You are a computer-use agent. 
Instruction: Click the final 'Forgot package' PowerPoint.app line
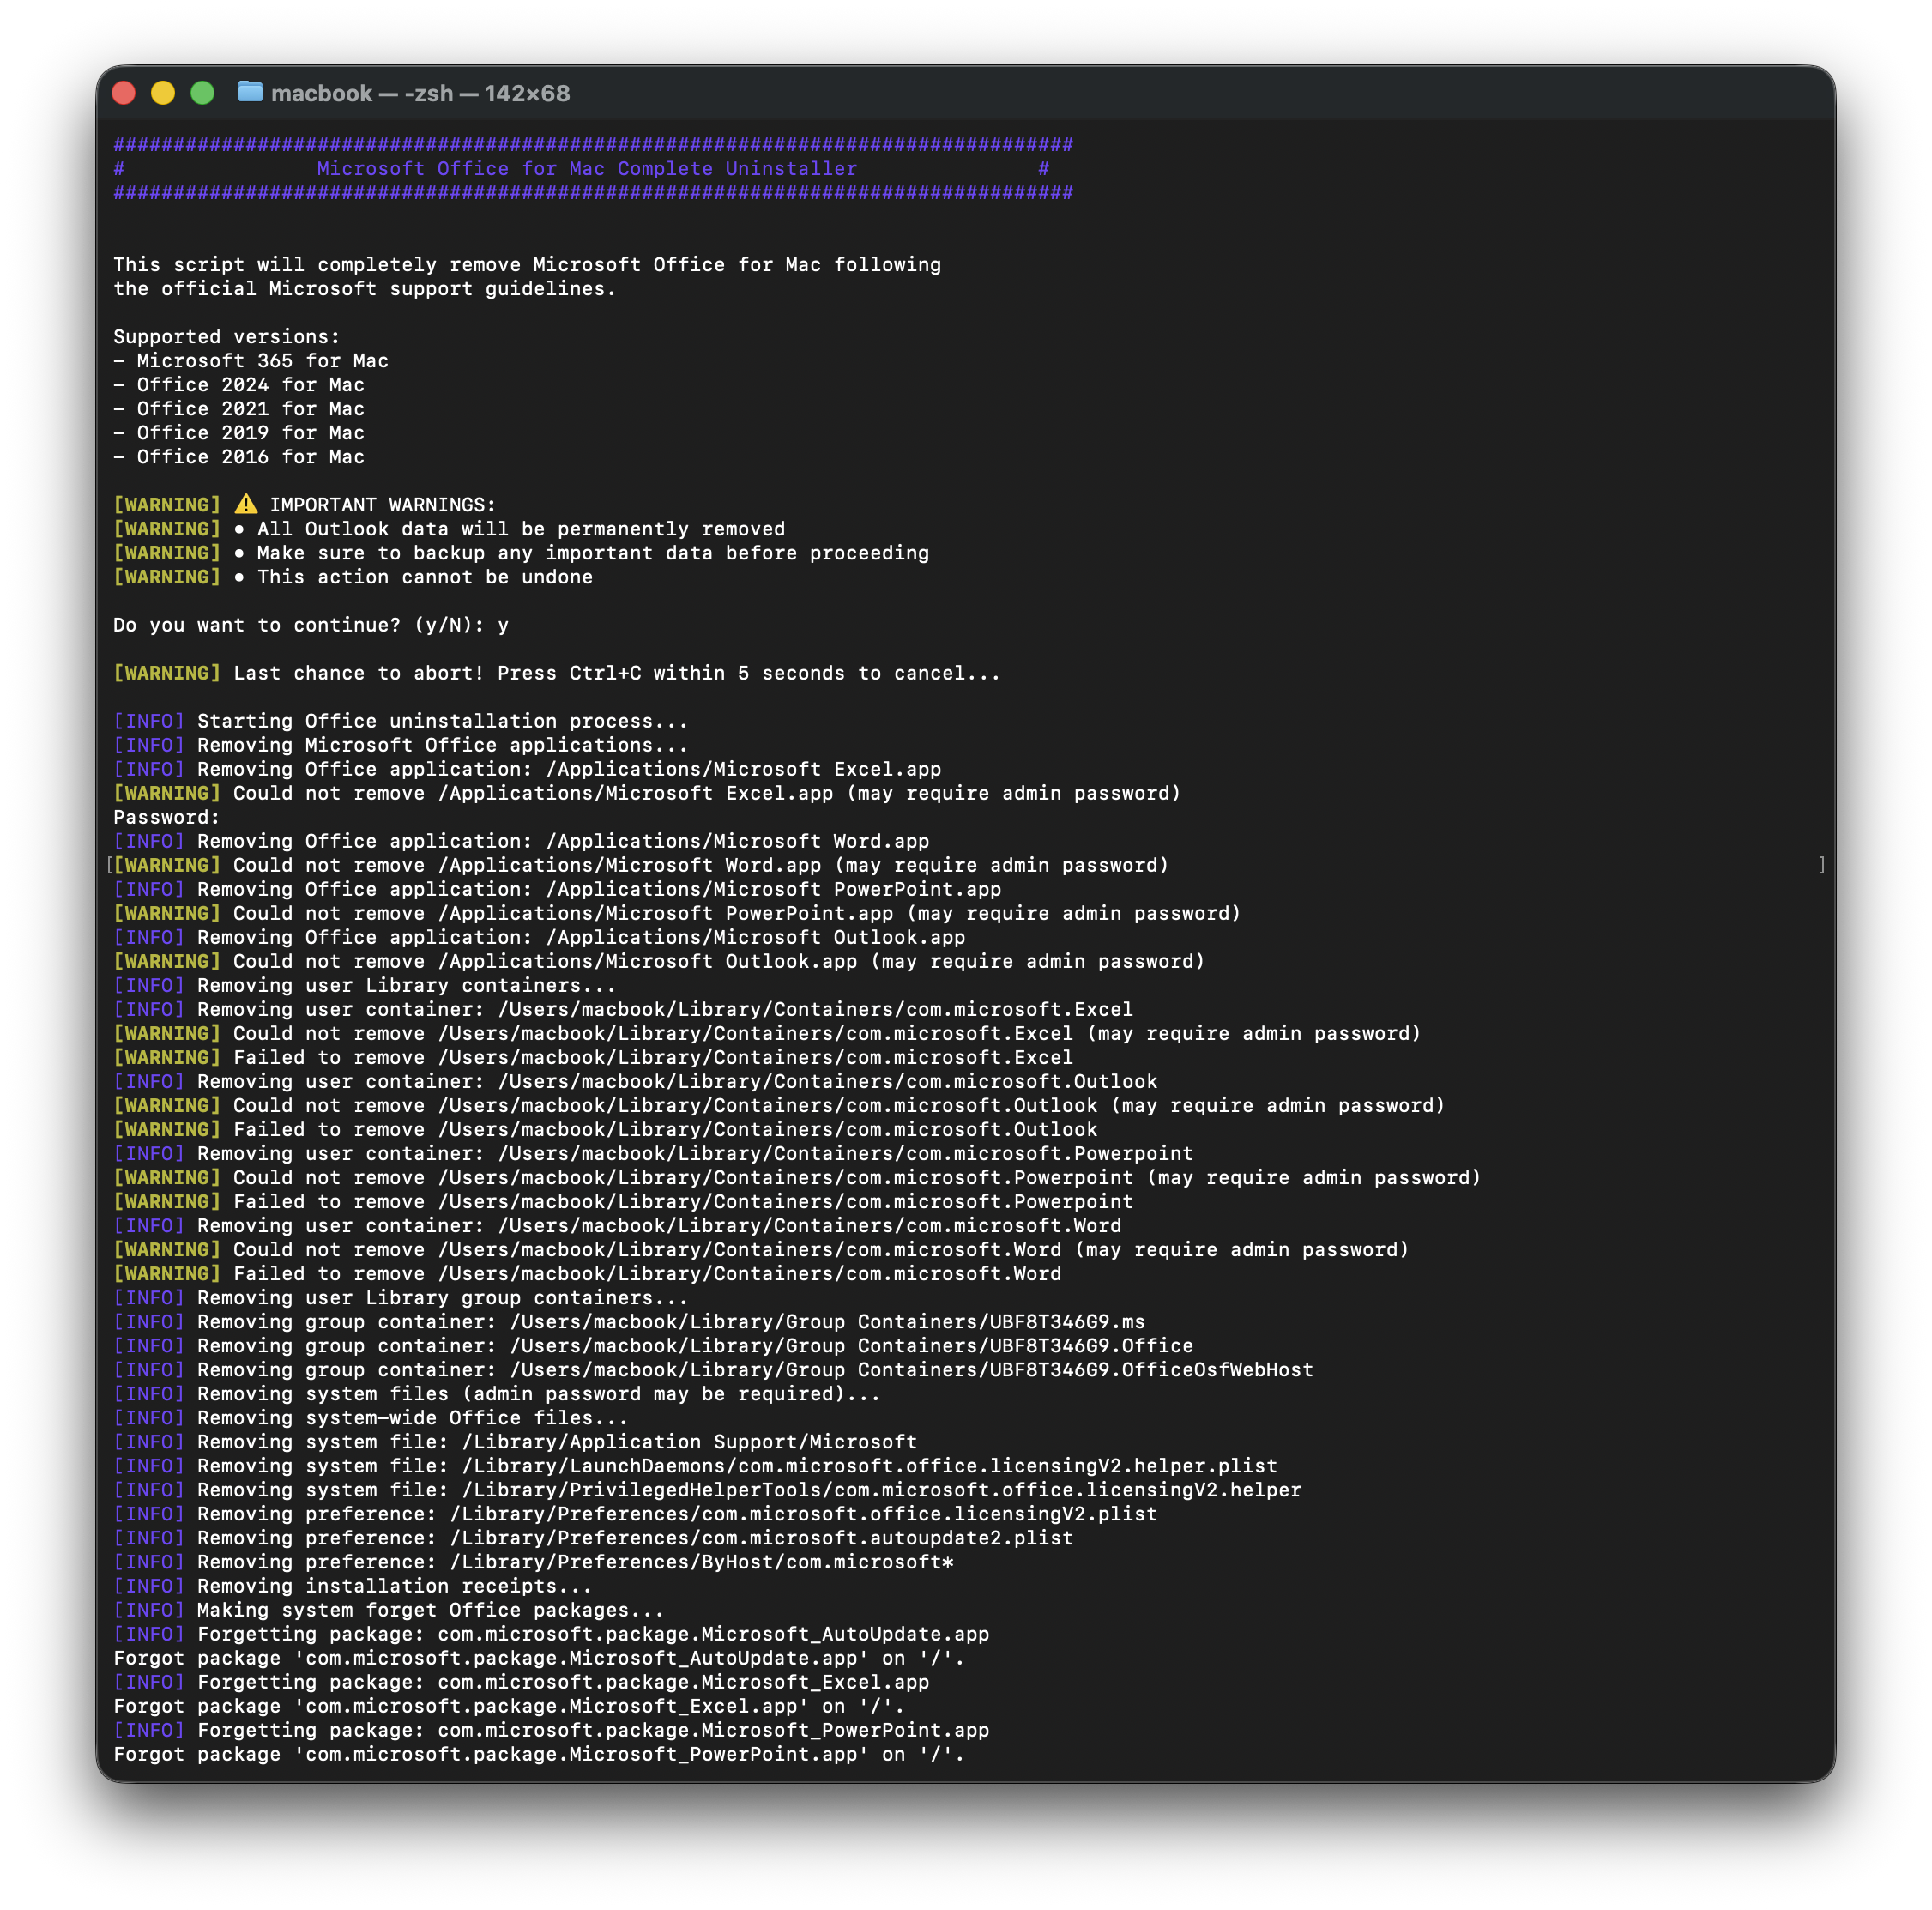(538, 1754)
